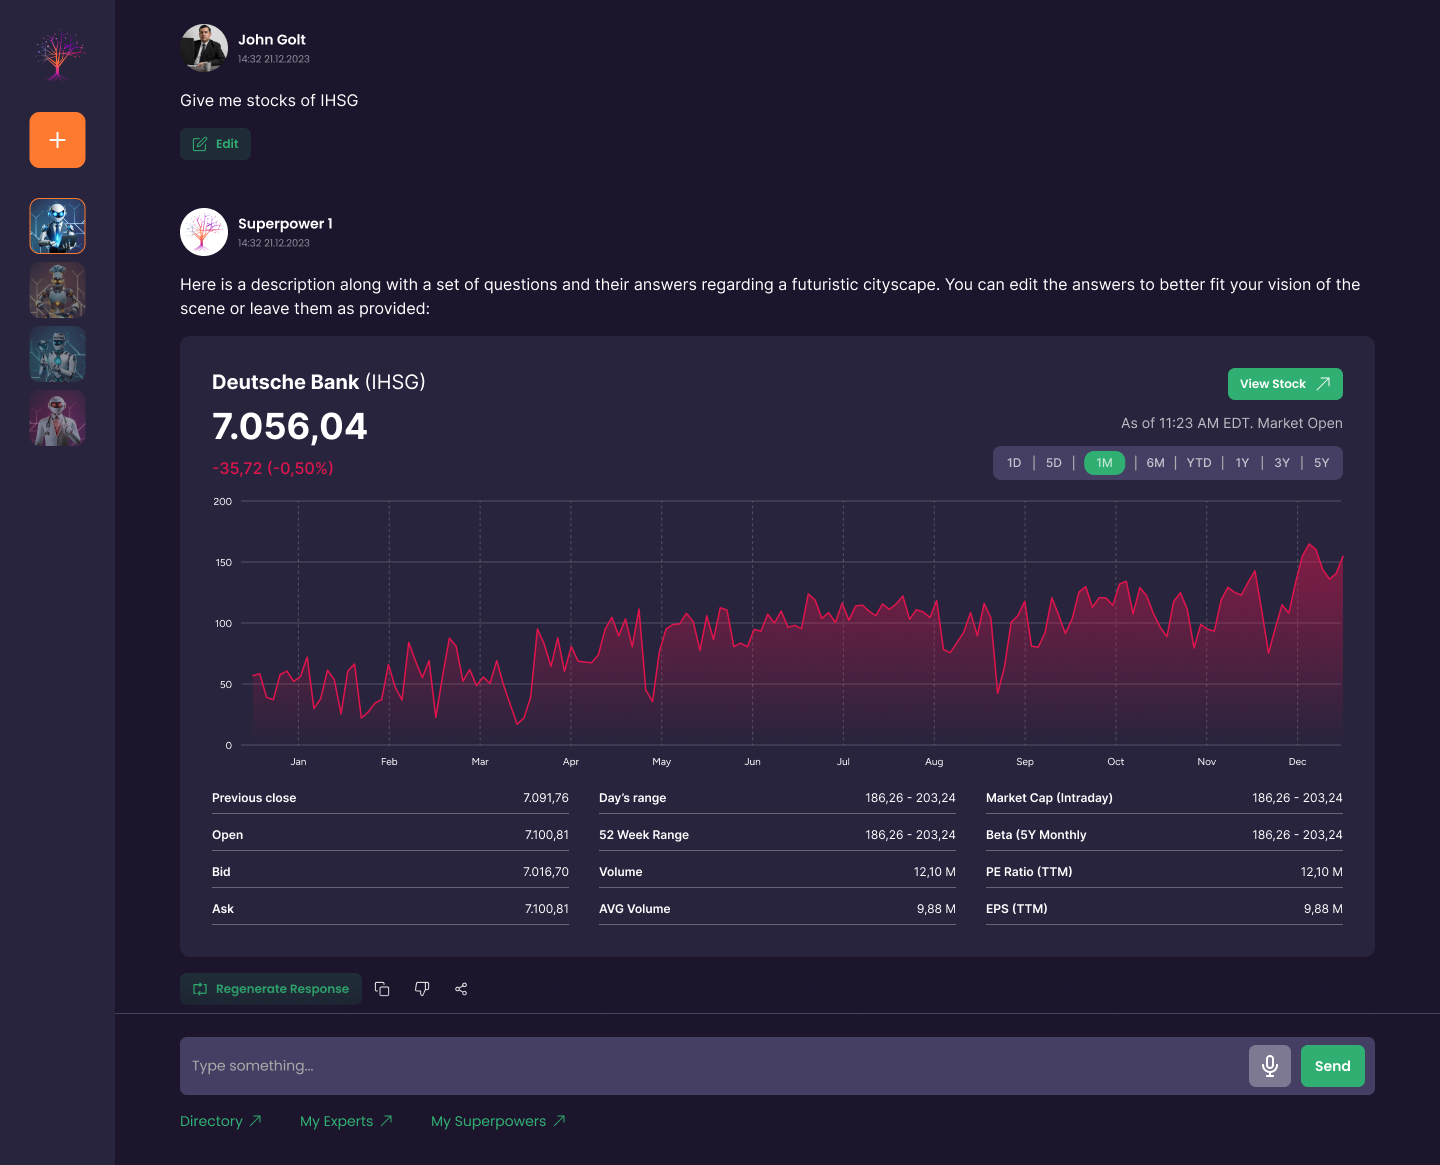Click the tree logo in sidebar
Screen dimensions: 1440x1165
58,55
